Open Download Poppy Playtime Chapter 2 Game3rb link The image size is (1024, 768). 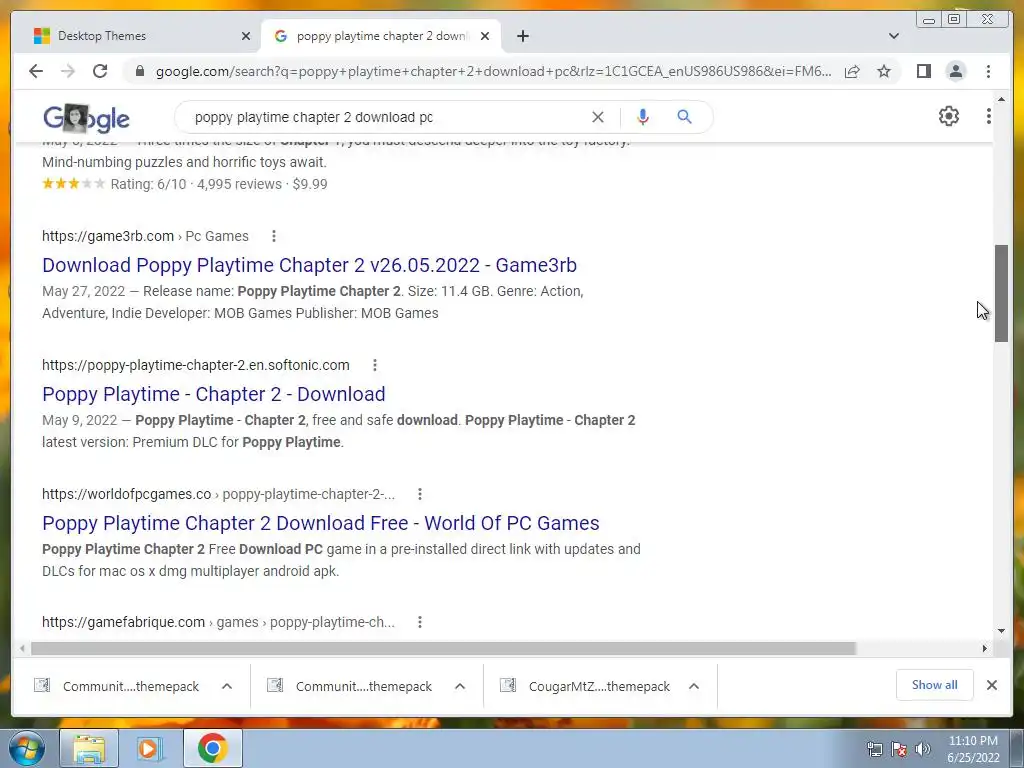coord(310,265)
